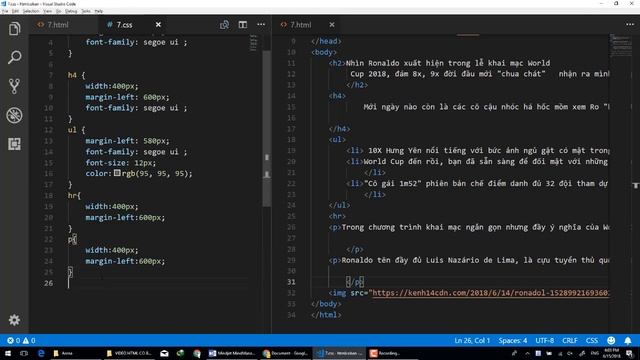Click the Task View taskbar icon

[24, 353]
